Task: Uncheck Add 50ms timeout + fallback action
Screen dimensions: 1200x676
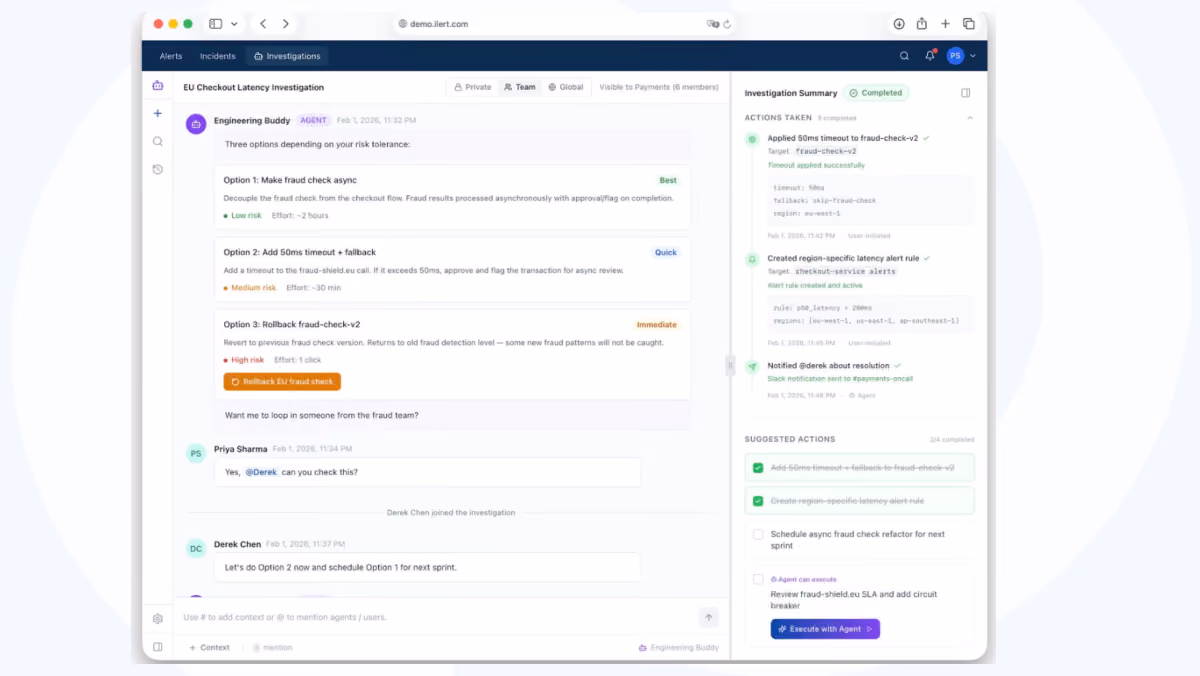Action: 758,468
